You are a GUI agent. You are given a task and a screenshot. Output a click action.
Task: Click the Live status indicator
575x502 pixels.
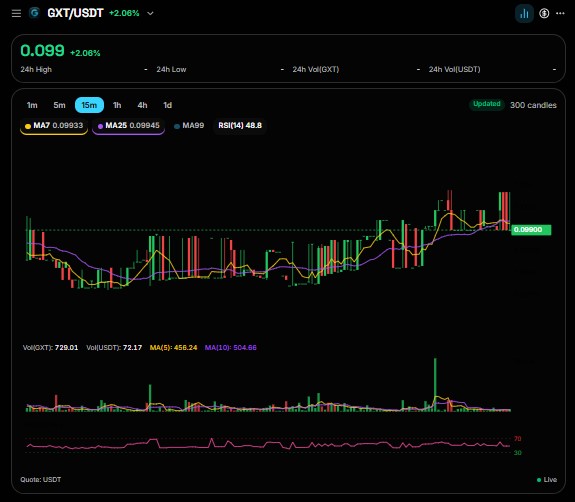[547, 480]
